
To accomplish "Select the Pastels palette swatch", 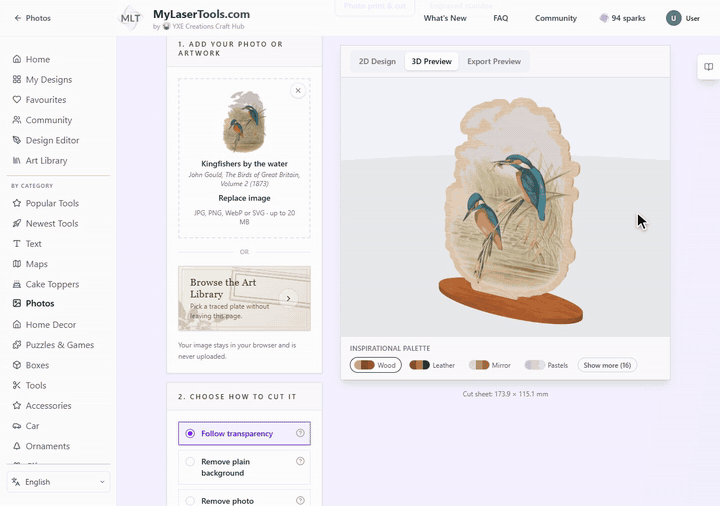I will pos(546,365).
